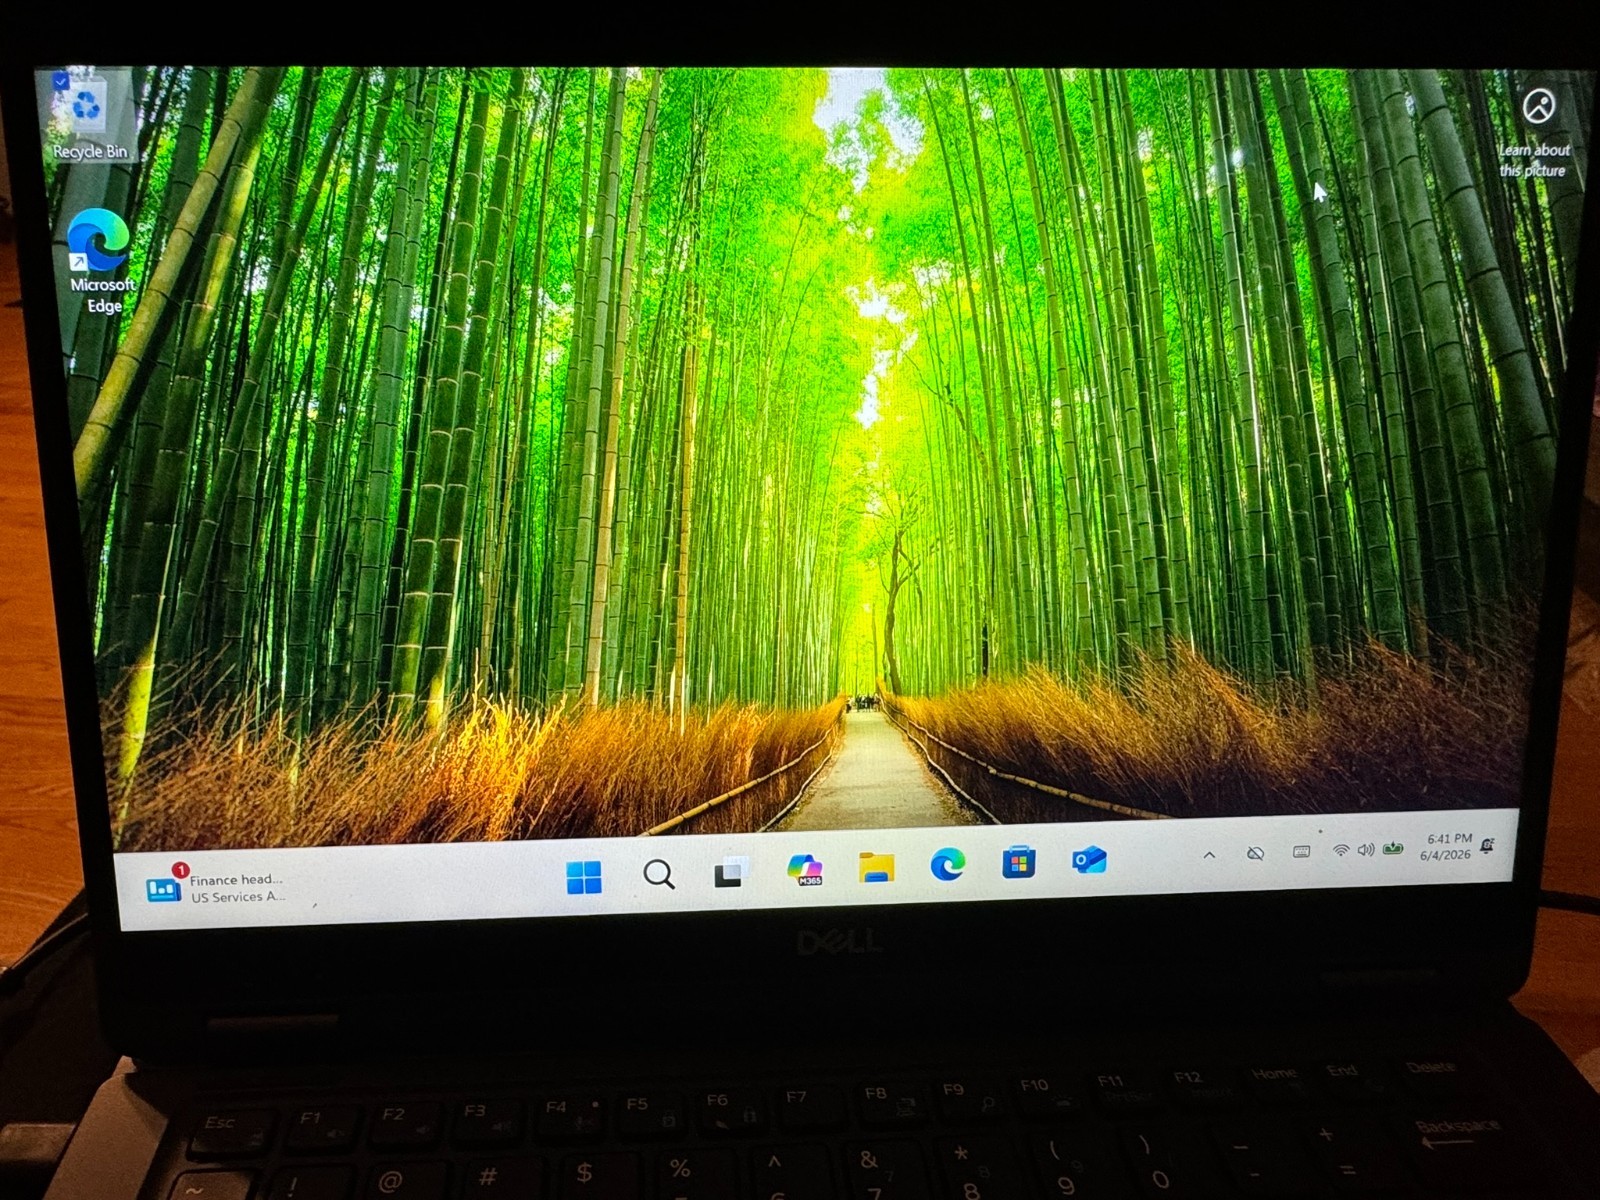This screenshot has width=1600, height=1200.
Task: Click the OneDrive not-signed-in cloud icon
Action: coord(1255,853)
